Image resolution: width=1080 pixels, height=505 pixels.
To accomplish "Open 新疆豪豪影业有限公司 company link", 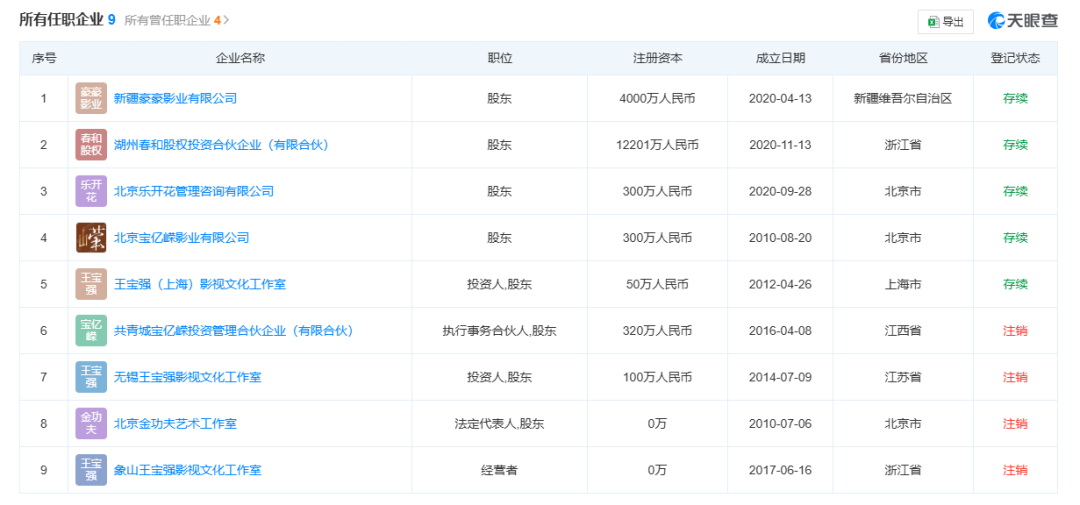I will tap(175, 99).
